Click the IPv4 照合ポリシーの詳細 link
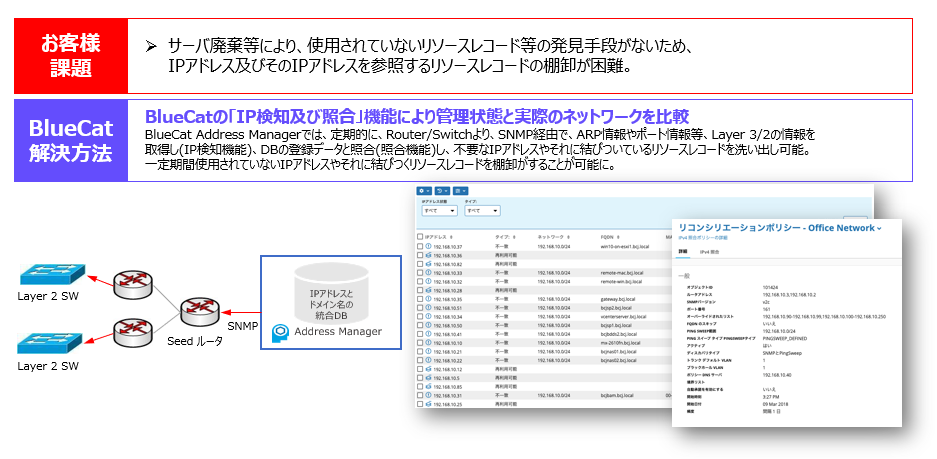This screenshot has width=937, height=459. pyautogui.click(x=705, y=239)
